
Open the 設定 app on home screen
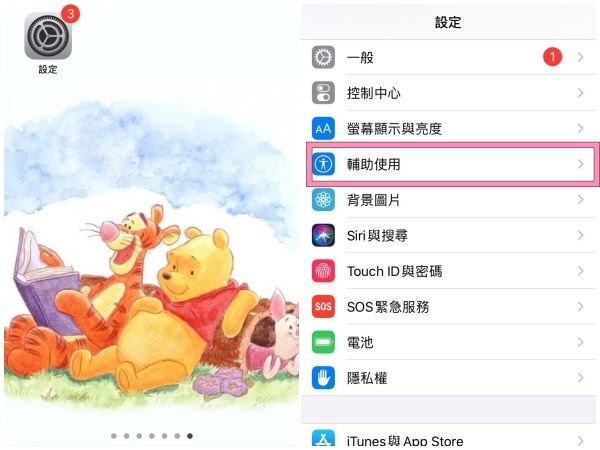pos(48,36)
